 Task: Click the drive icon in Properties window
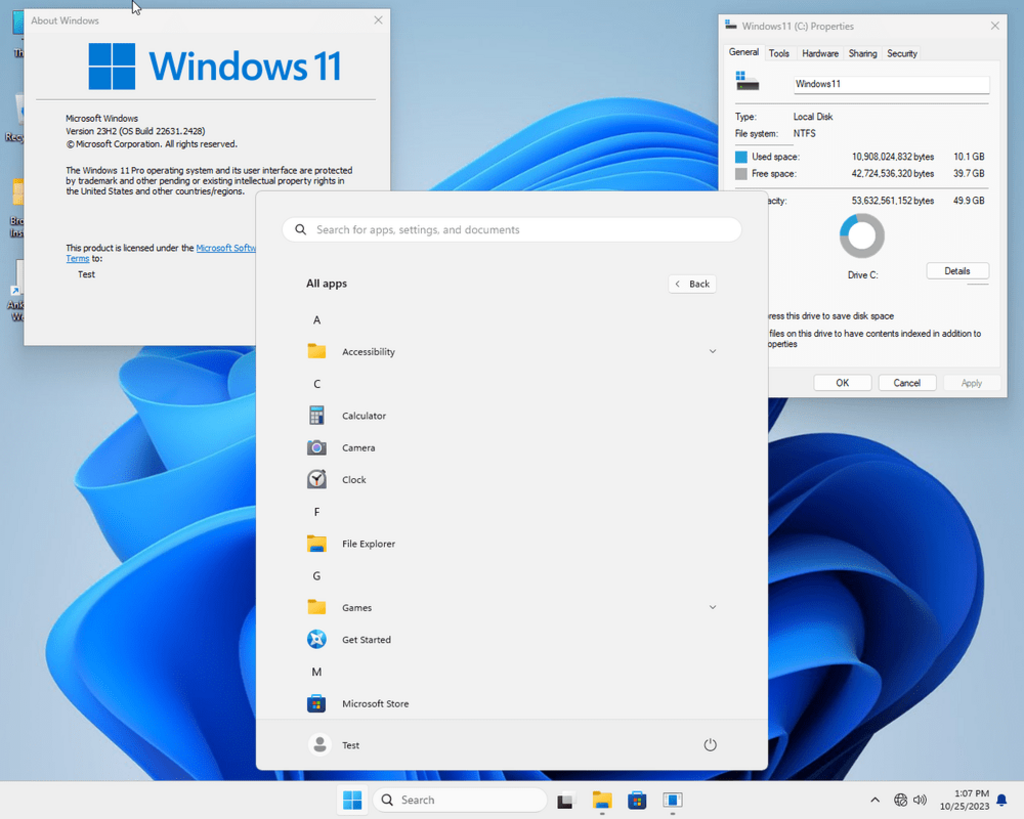tap(747, 82)
